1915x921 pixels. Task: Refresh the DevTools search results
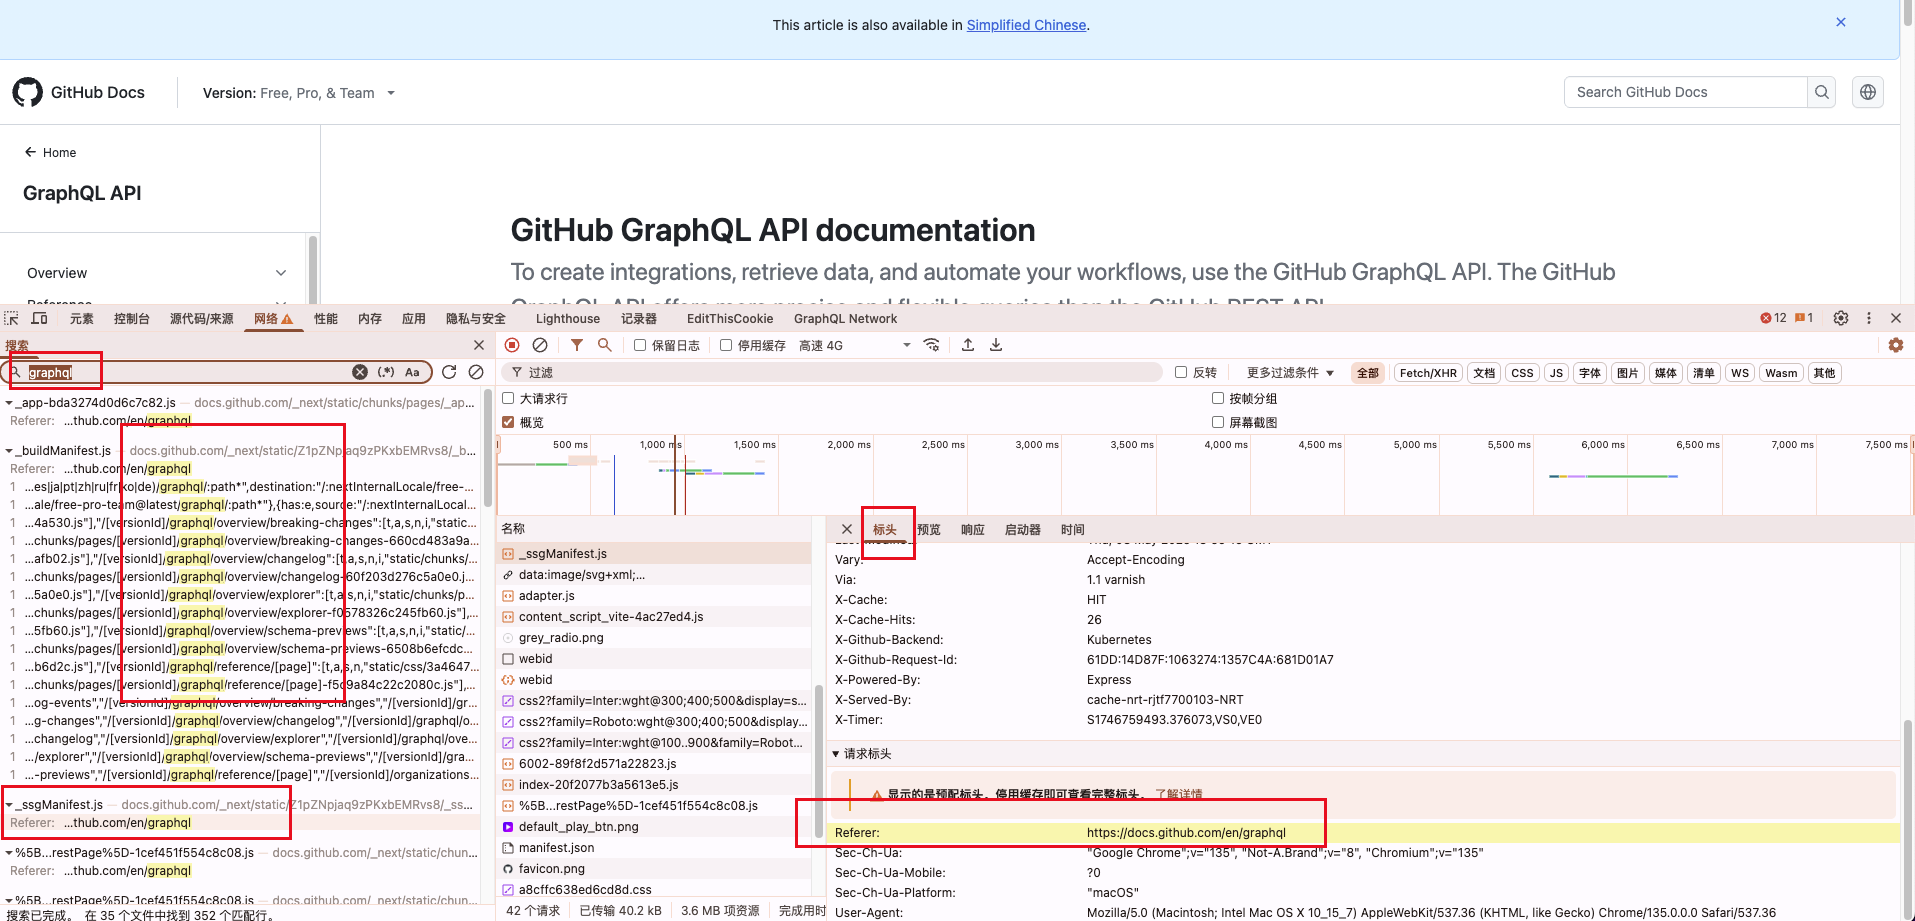pyautogui.click(x=449, y=372)
